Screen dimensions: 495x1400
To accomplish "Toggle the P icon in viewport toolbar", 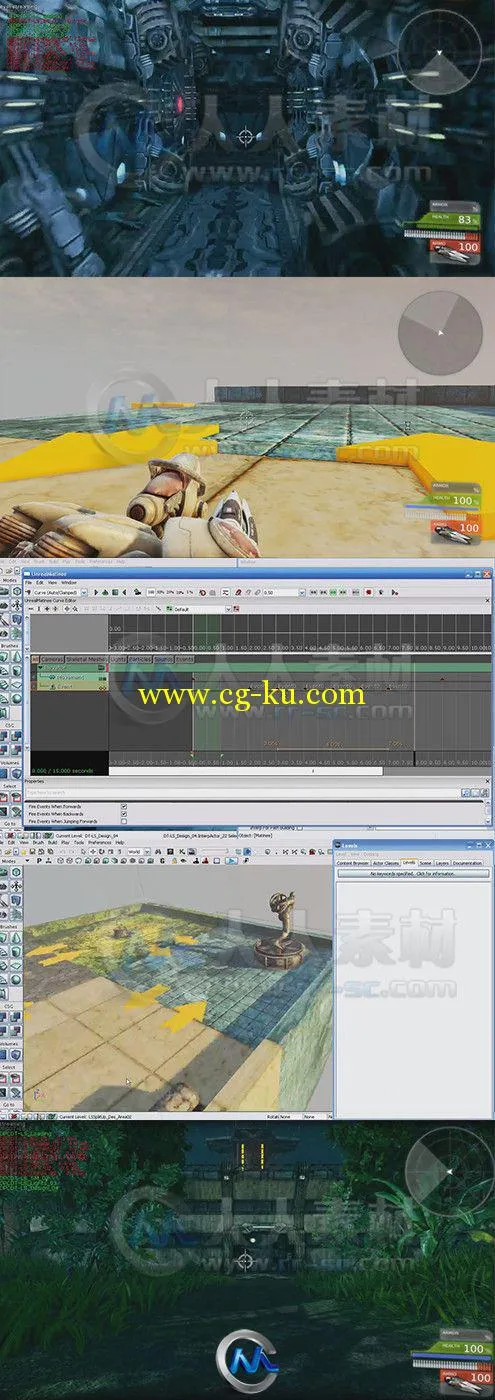I will click(x=39, y=861).
